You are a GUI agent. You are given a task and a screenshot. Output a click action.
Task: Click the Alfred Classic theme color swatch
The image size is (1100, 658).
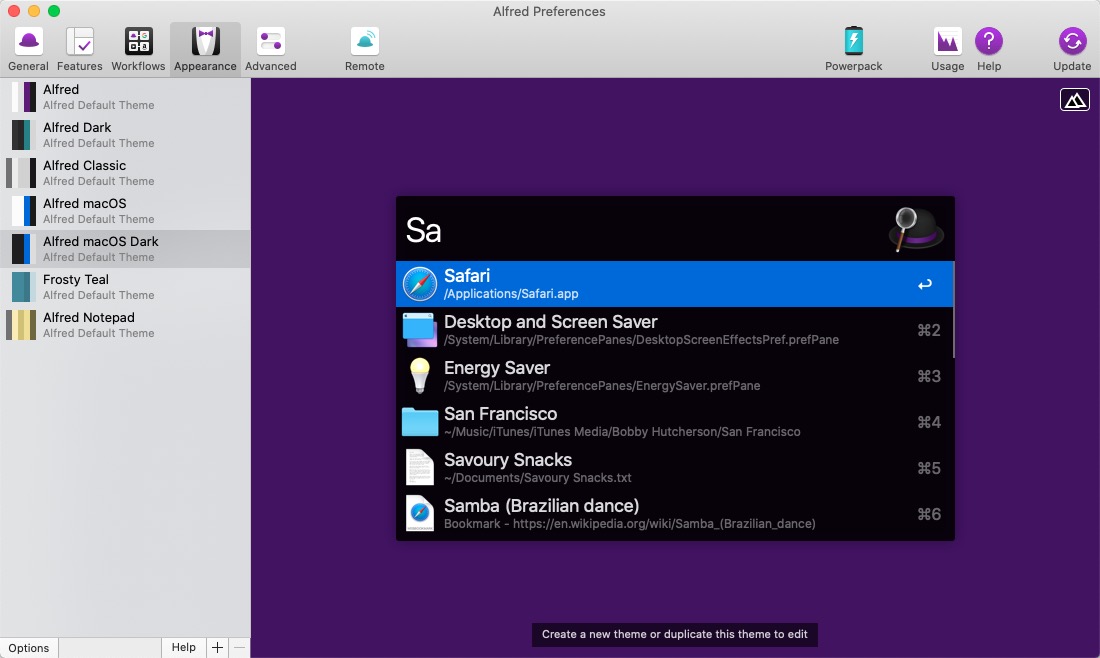coord(21,173)
